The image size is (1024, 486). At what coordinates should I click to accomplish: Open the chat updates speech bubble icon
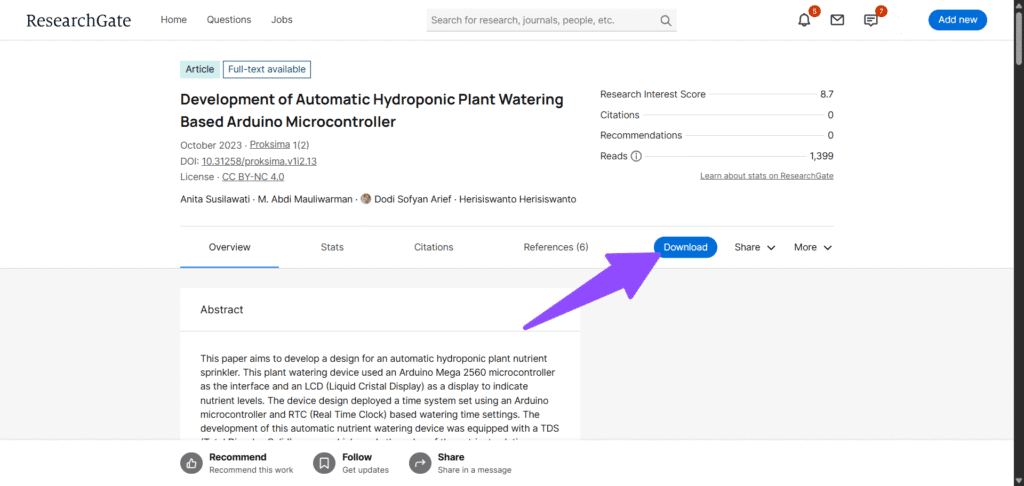tap(870, 20)
